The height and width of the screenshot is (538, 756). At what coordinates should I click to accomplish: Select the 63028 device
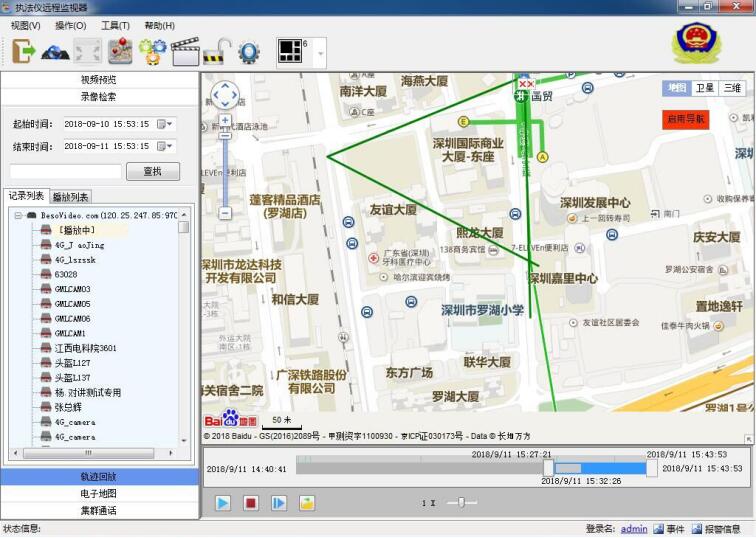pyautogui.click(x=66, y=274)
